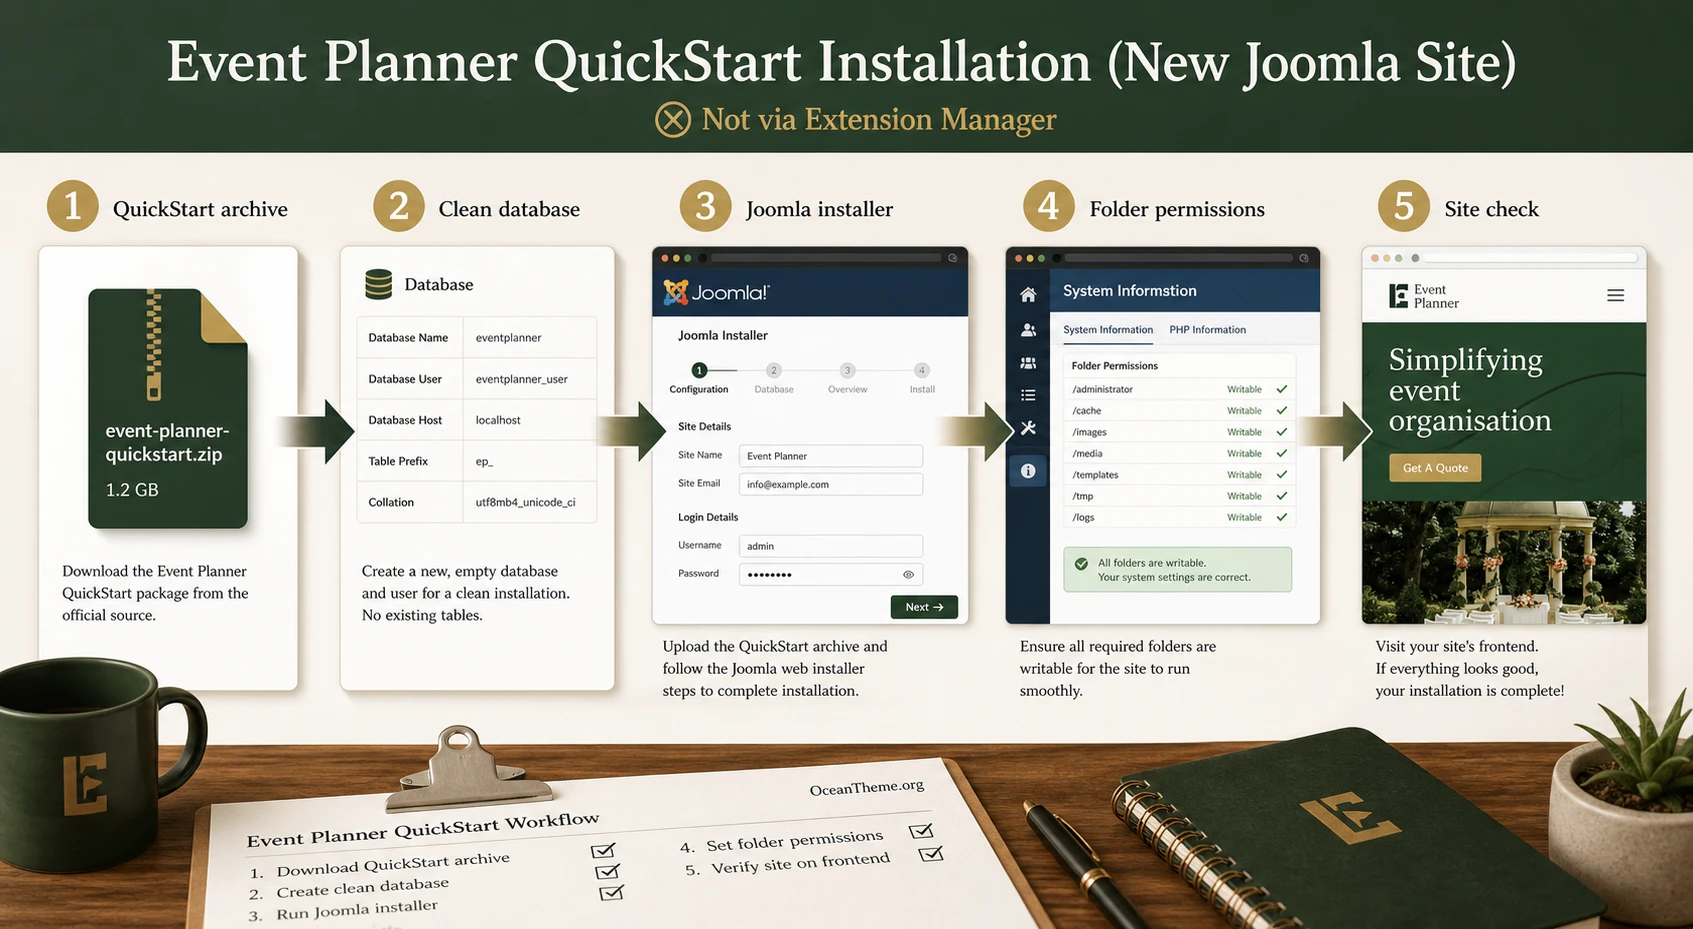Click the Site Email field
Viewport: 1693px width, 929px height.
coord(830,484)
